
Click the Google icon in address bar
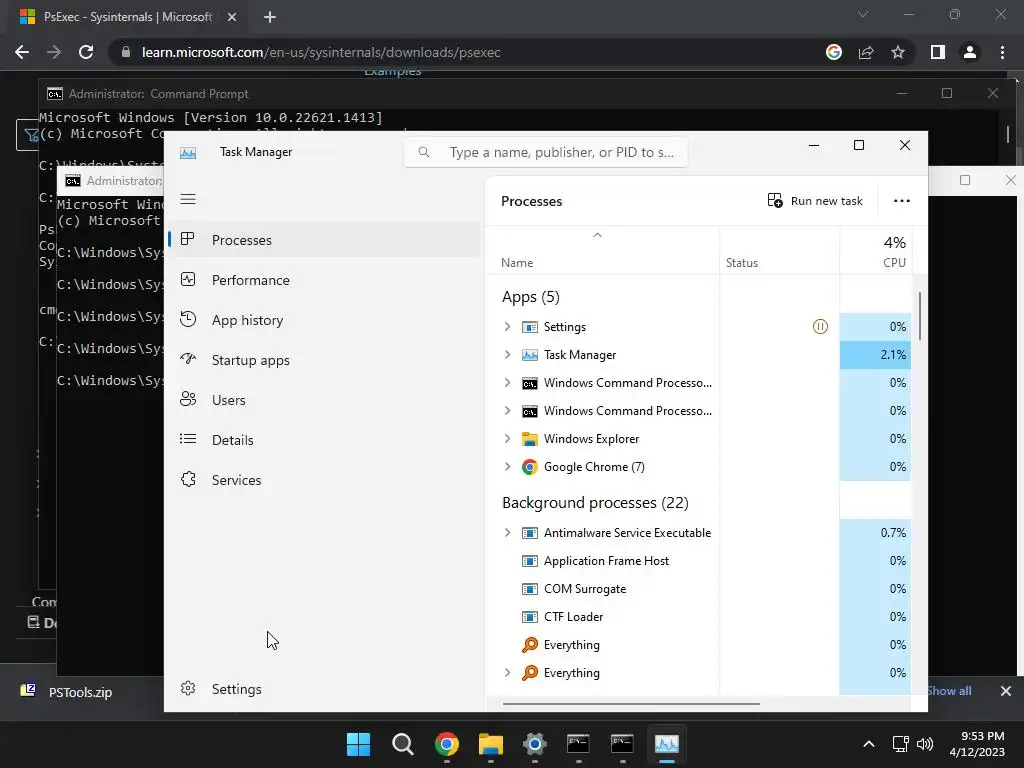coord(834,52)
